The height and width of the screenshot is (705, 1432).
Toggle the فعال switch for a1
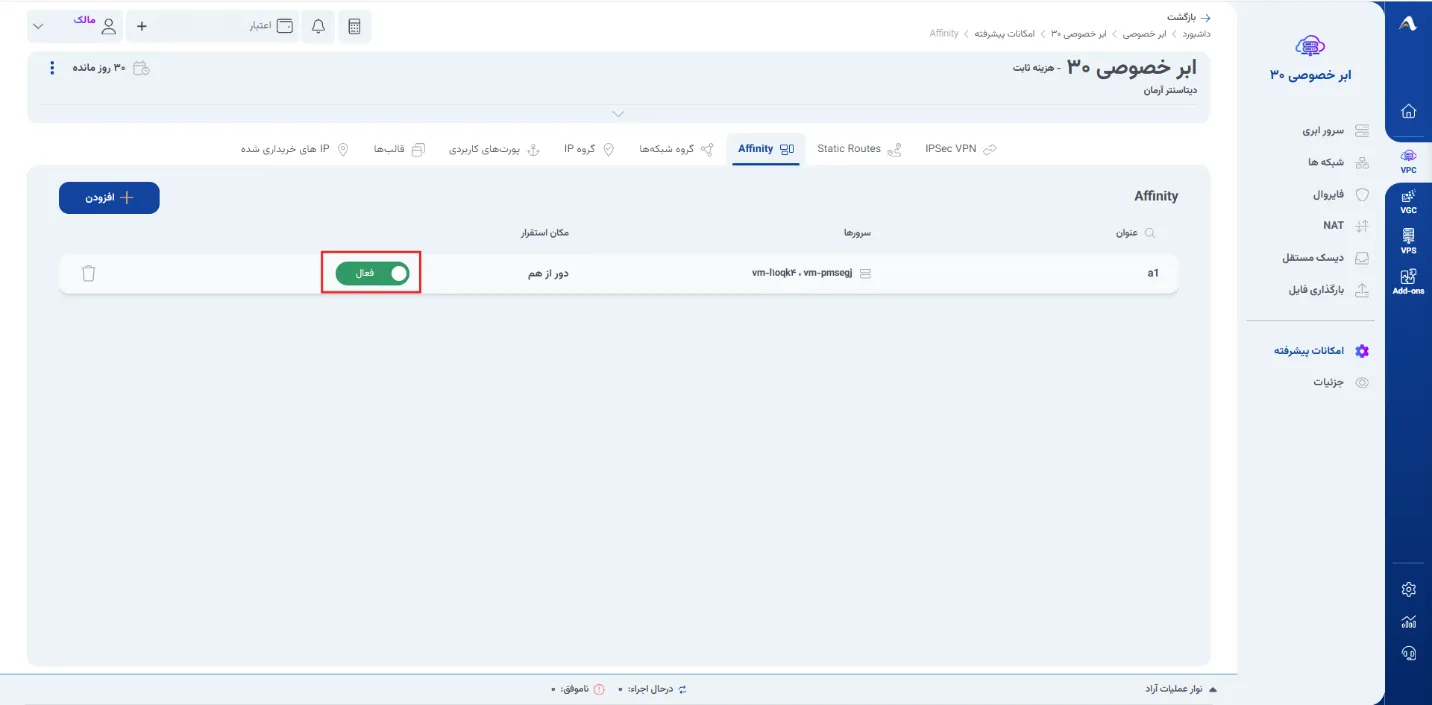(x=372, y=273)
